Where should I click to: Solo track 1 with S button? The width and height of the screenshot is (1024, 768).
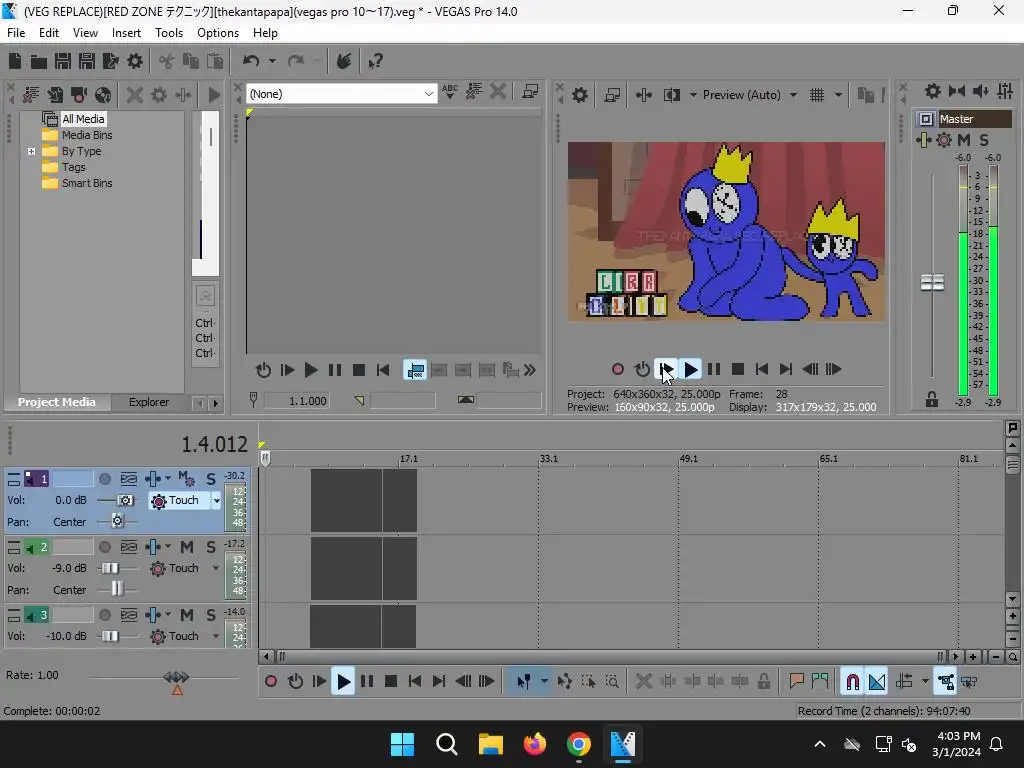pyautogui.click(x=210, y=479)
